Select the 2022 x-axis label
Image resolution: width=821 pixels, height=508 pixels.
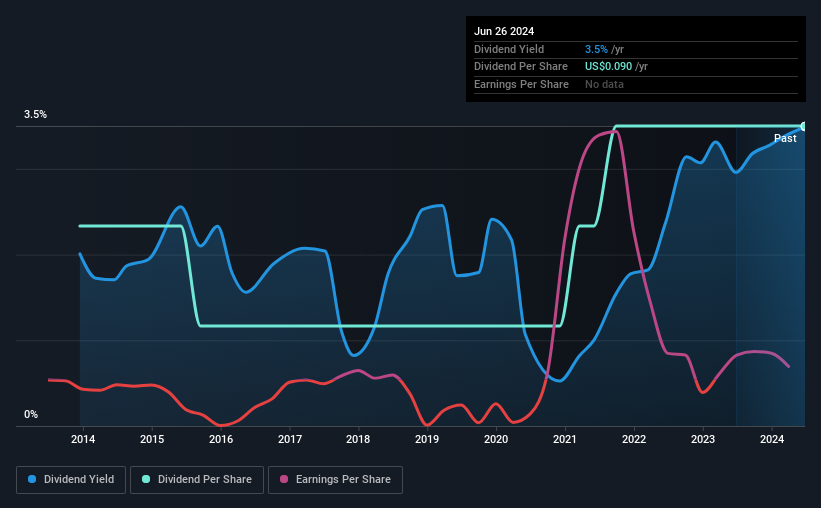click(634, 439)
